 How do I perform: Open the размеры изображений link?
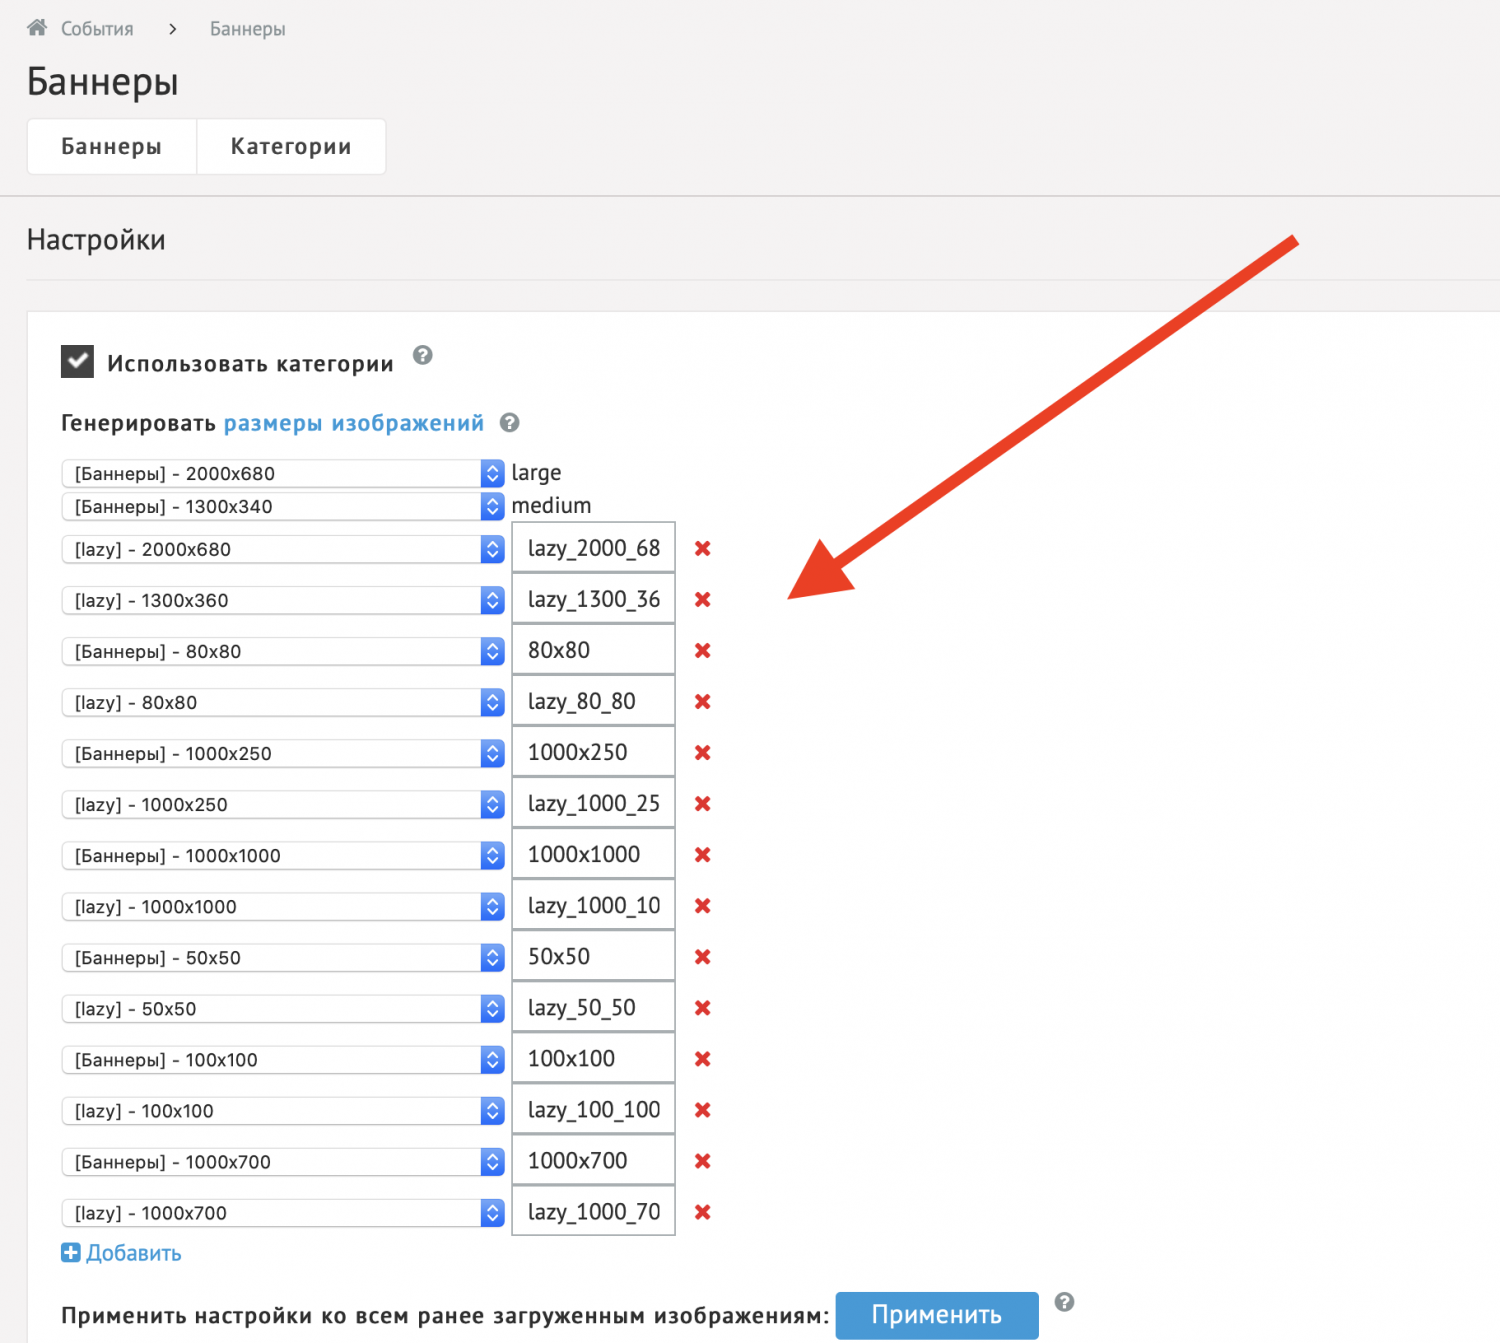point(353,423)
